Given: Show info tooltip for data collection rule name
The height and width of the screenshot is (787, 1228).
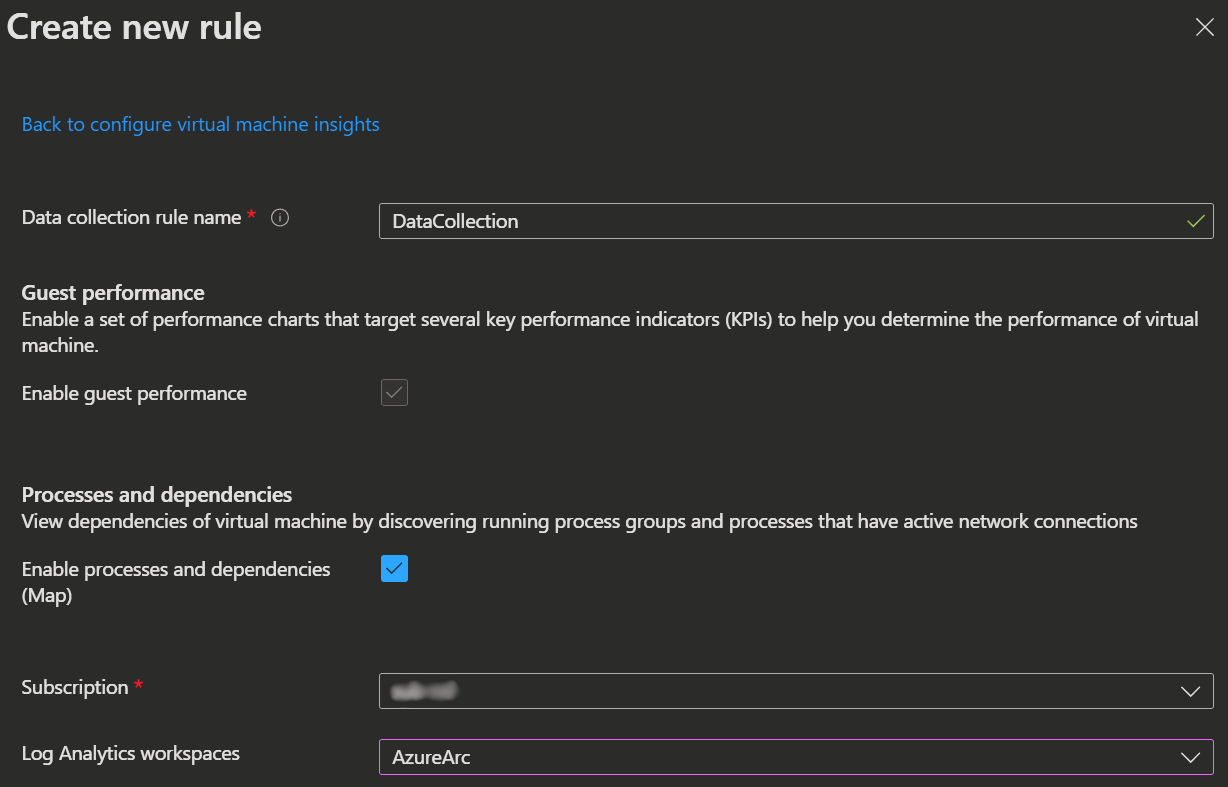Looking at the screenshot, I should coord(280,217).
